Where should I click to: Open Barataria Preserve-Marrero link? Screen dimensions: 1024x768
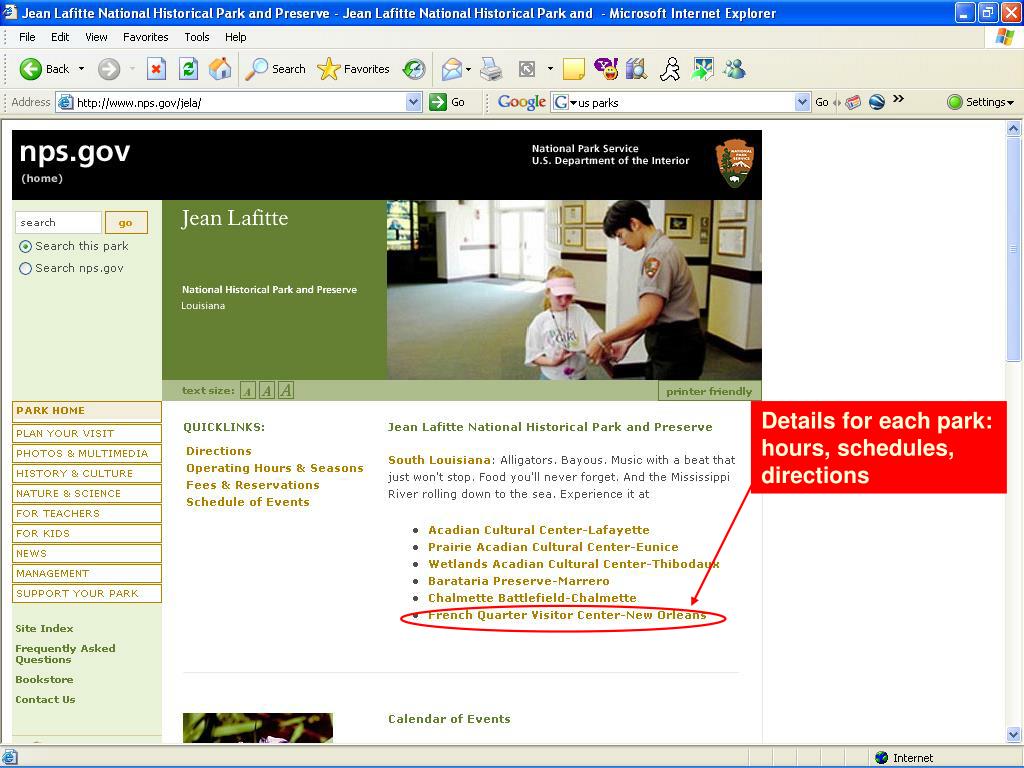click(x=519, y=581)
